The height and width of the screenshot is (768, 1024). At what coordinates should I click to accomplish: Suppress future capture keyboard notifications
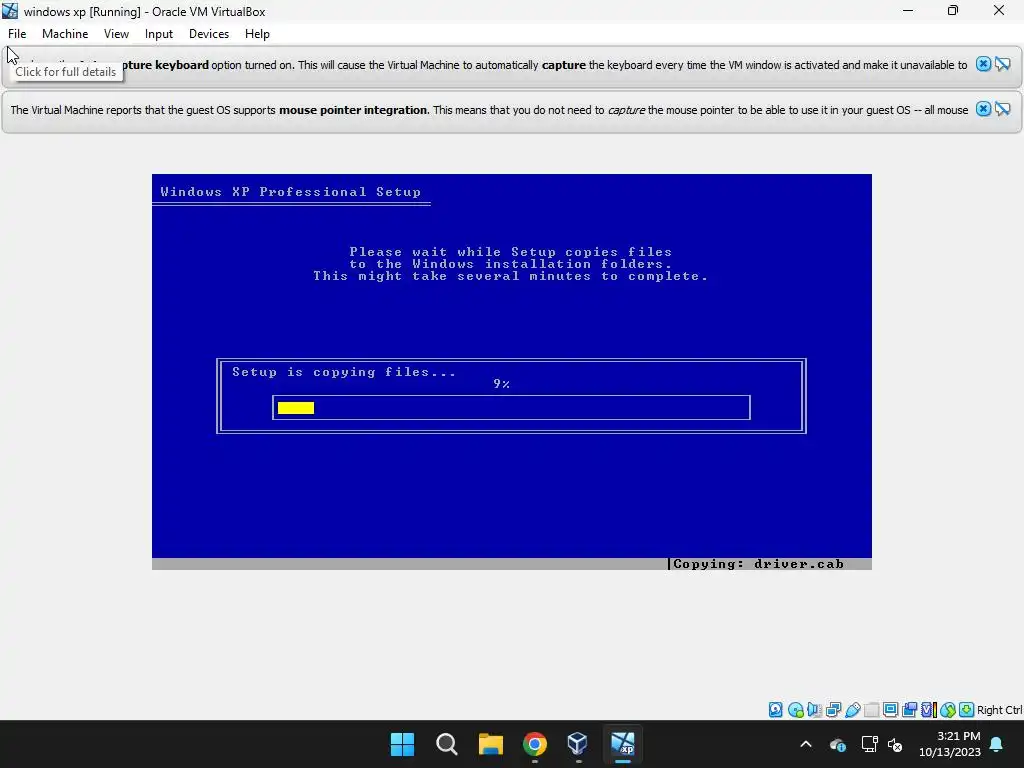coord(1002,64)
